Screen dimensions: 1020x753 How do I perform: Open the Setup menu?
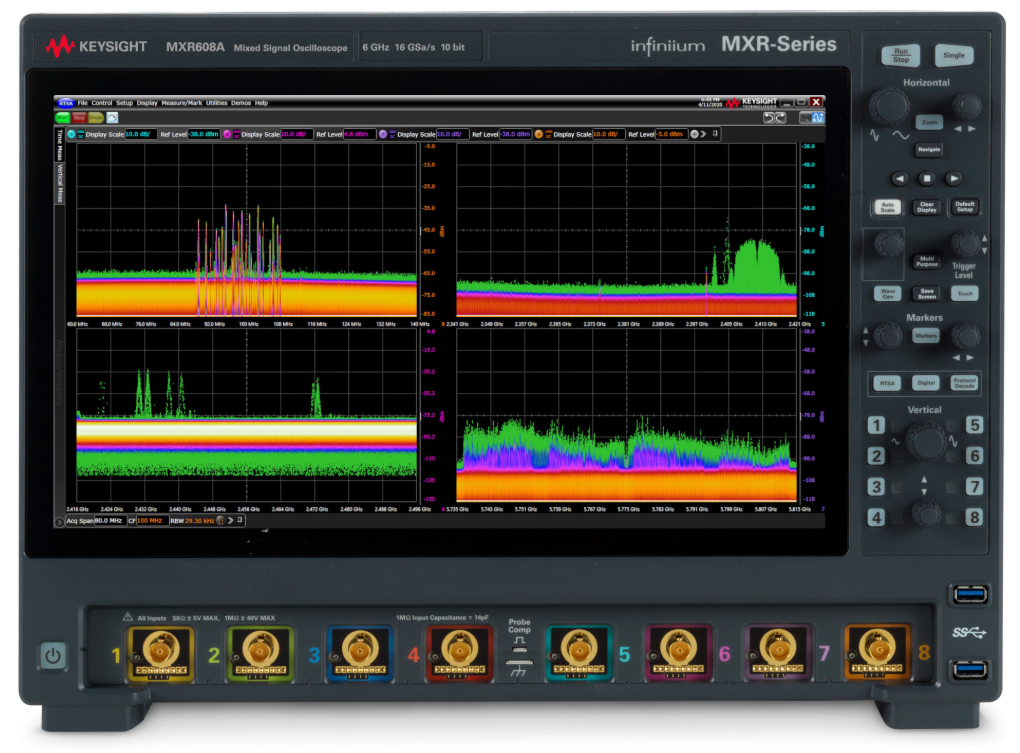[124, 103]
